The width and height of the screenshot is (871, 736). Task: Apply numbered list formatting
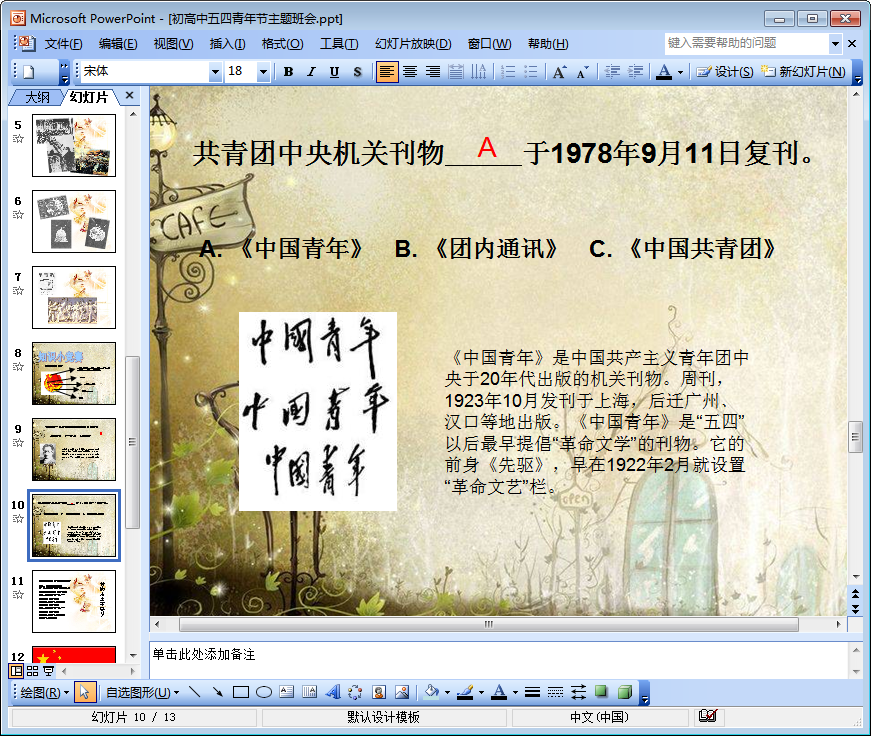pos(508,72)
